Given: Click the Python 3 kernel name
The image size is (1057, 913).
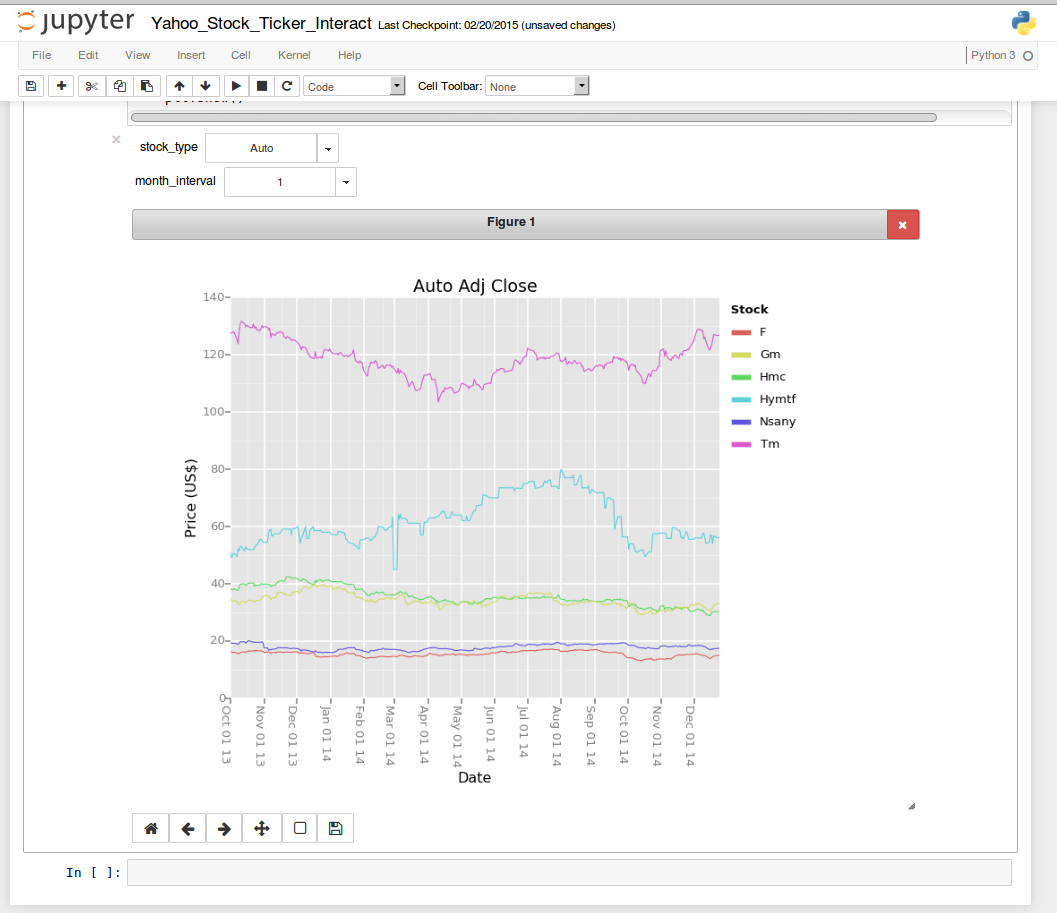Looking at the screenshot, I should [993, 55].
